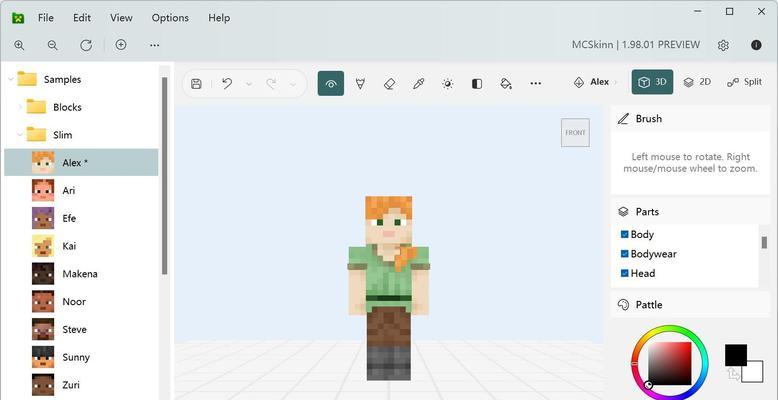This screenshot has height=400, width=778.
Task: Switch to 2D view mode
Action: 697,82
